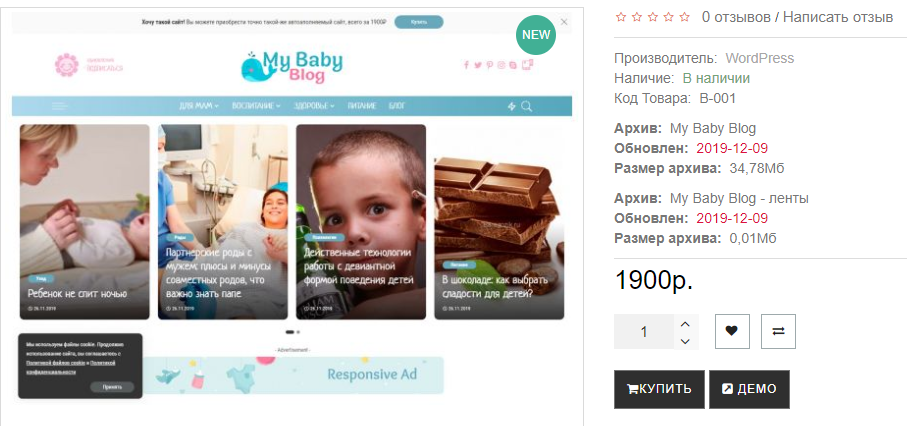Screen dimensions: 907x426
Task: Click the compare arrows icon button
Action: (x=778, y=332)
